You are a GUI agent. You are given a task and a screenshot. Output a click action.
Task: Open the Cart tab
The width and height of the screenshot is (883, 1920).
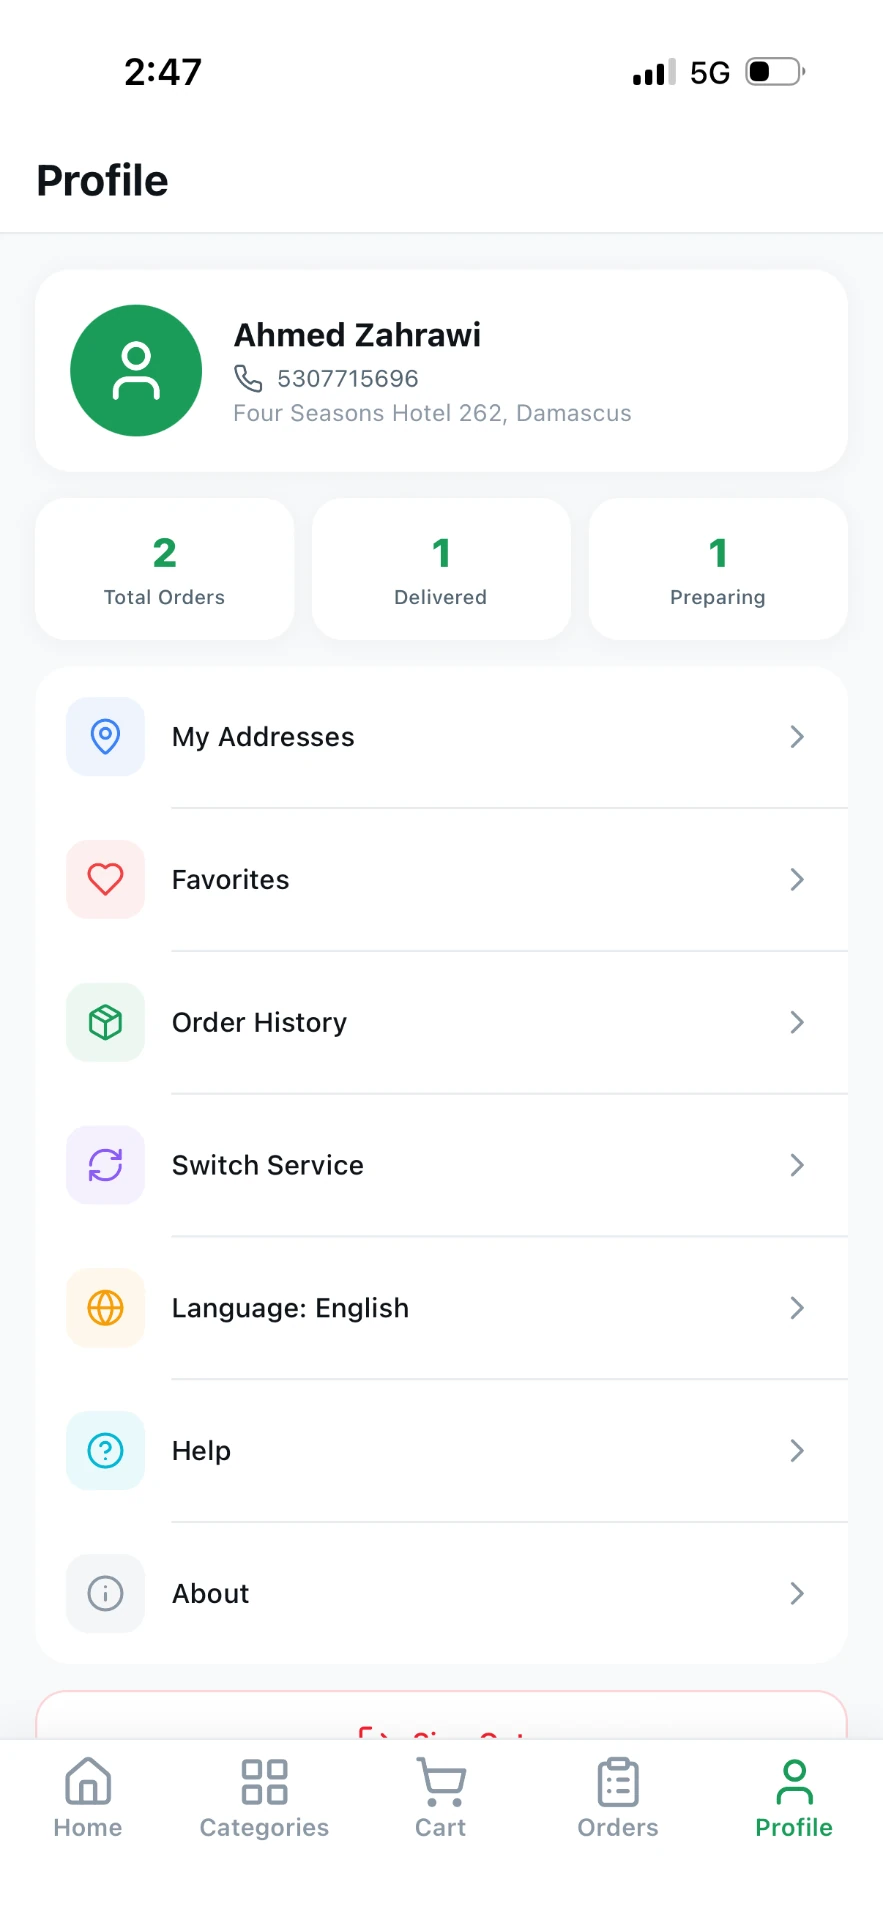(x=441, y=1798)
